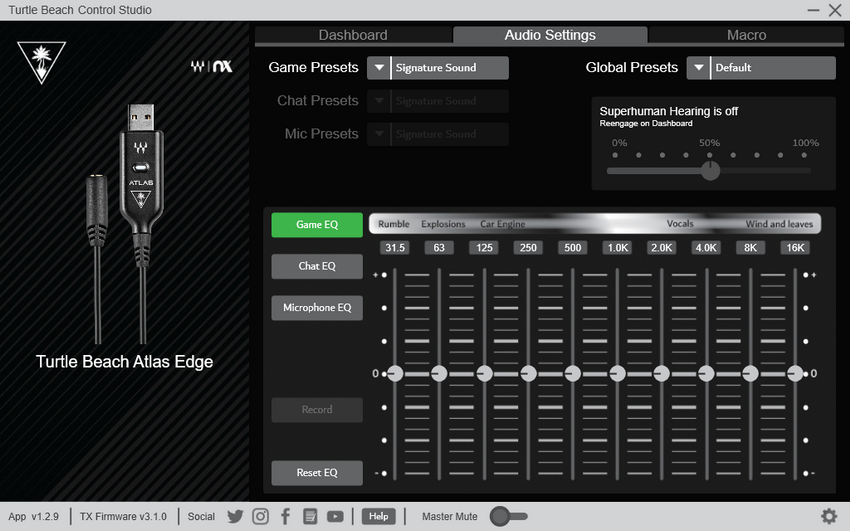Open the Twitter social link icon
The height and width of the screenshot is (531, 850).
pos(235,516)
